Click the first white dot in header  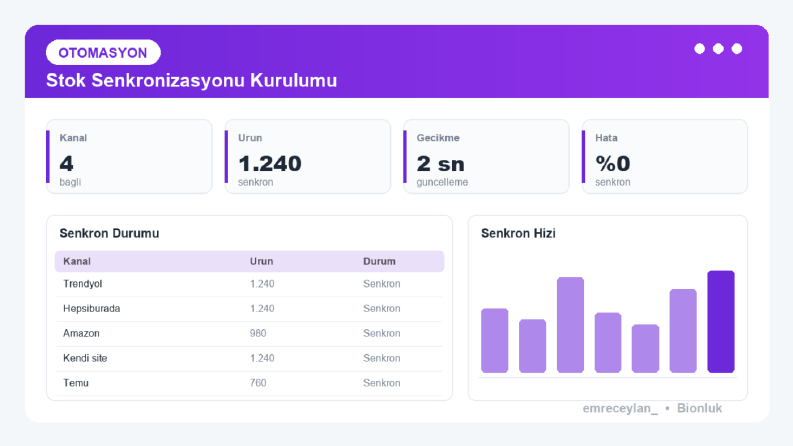699,49
